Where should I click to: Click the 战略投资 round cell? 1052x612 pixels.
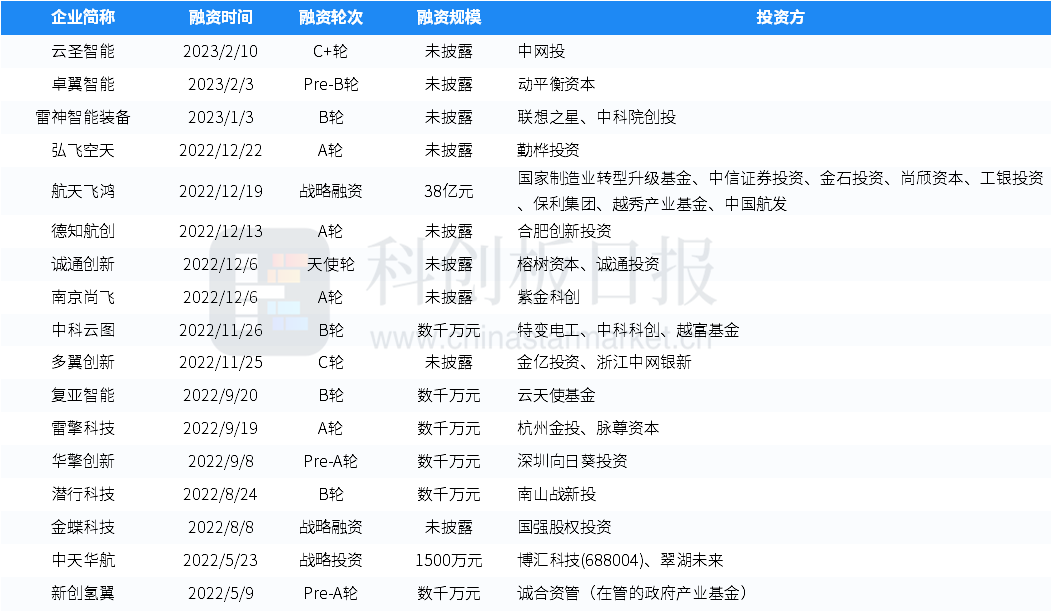pos(331,560)
